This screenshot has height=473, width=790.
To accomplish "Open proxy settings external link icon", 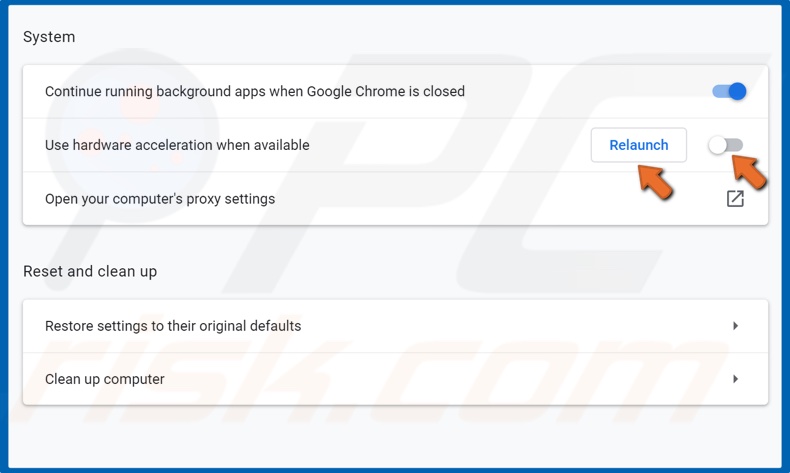I will [x=735, y=198].
